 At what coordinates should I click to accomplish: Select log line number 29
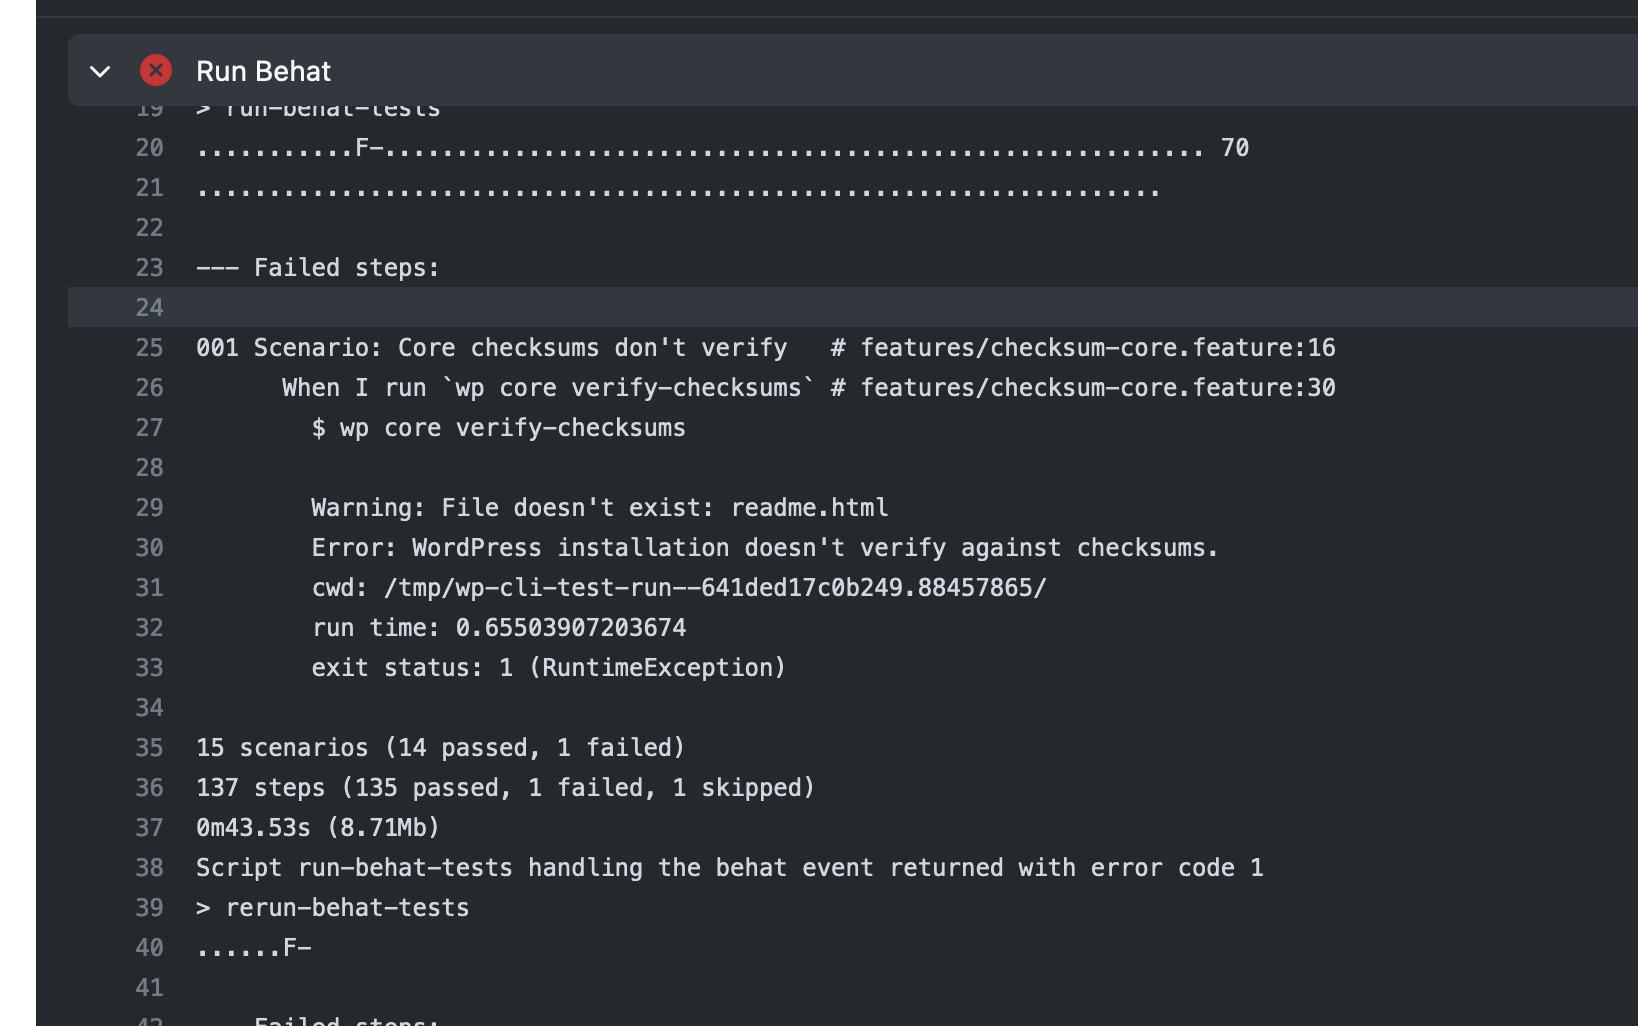tap(150, 508)
